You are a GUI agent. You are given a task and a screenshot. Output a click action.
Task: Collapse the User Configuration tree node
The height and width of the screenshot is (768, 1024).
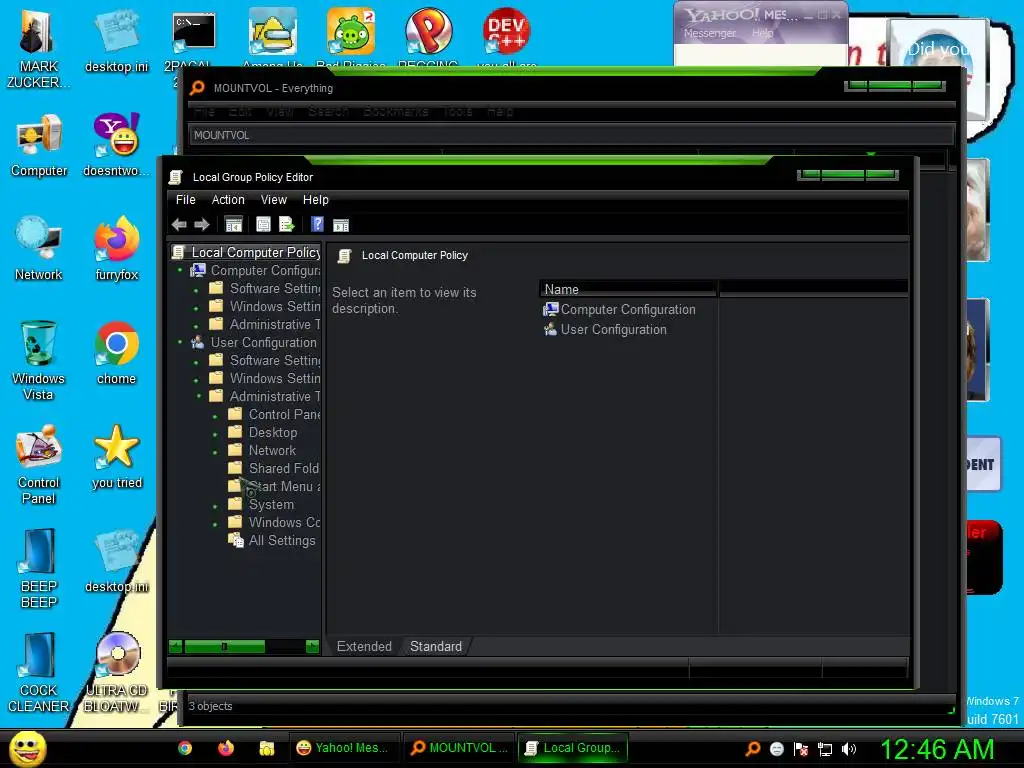(x=180, y=342)
